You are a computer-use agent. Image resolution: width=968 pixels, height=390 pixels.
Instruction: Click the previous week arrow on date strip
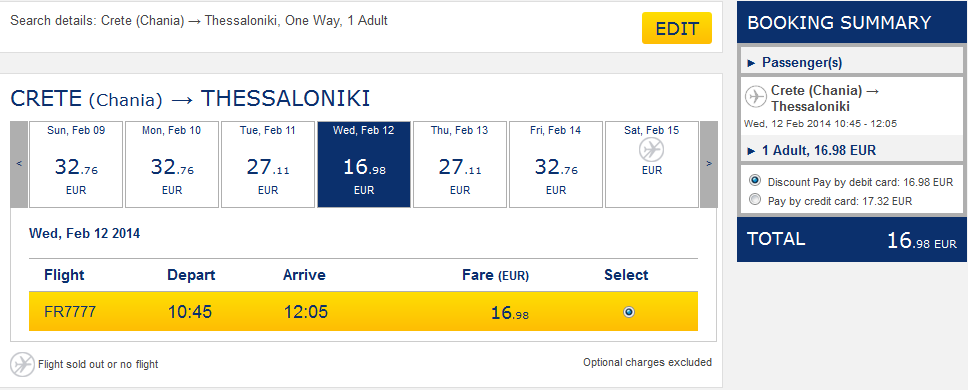pyautogui.click(x=19, y=164)
